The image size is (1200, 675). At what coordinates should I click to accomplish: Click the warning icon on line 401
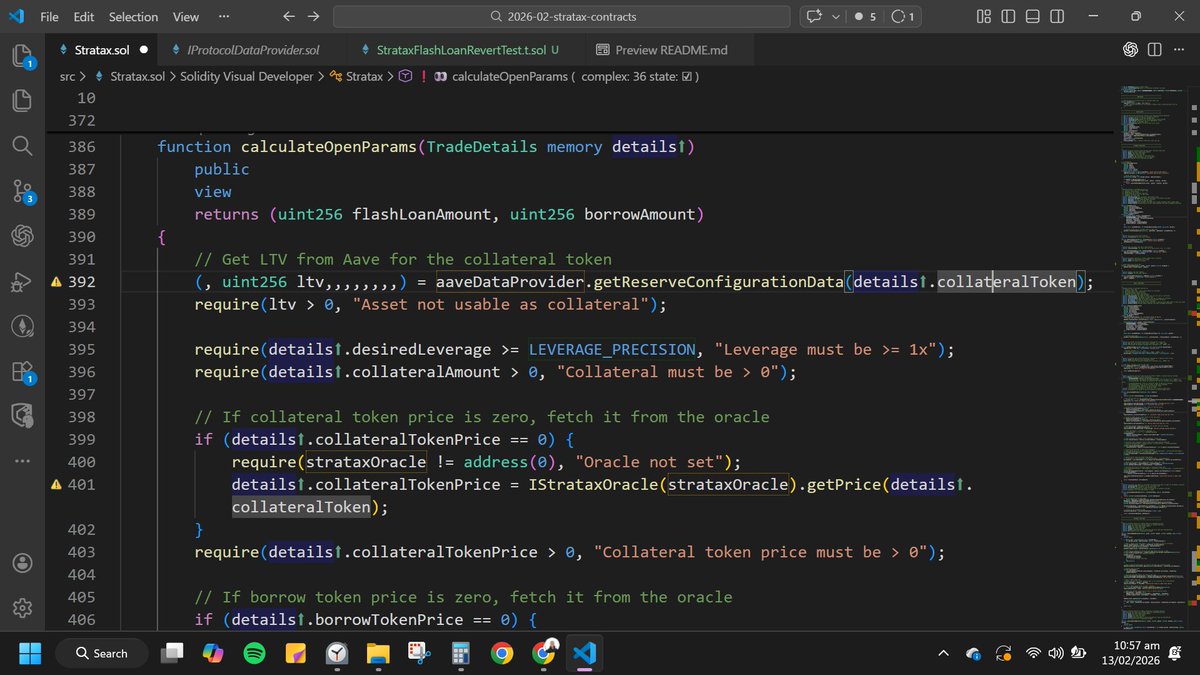point(57,484)
